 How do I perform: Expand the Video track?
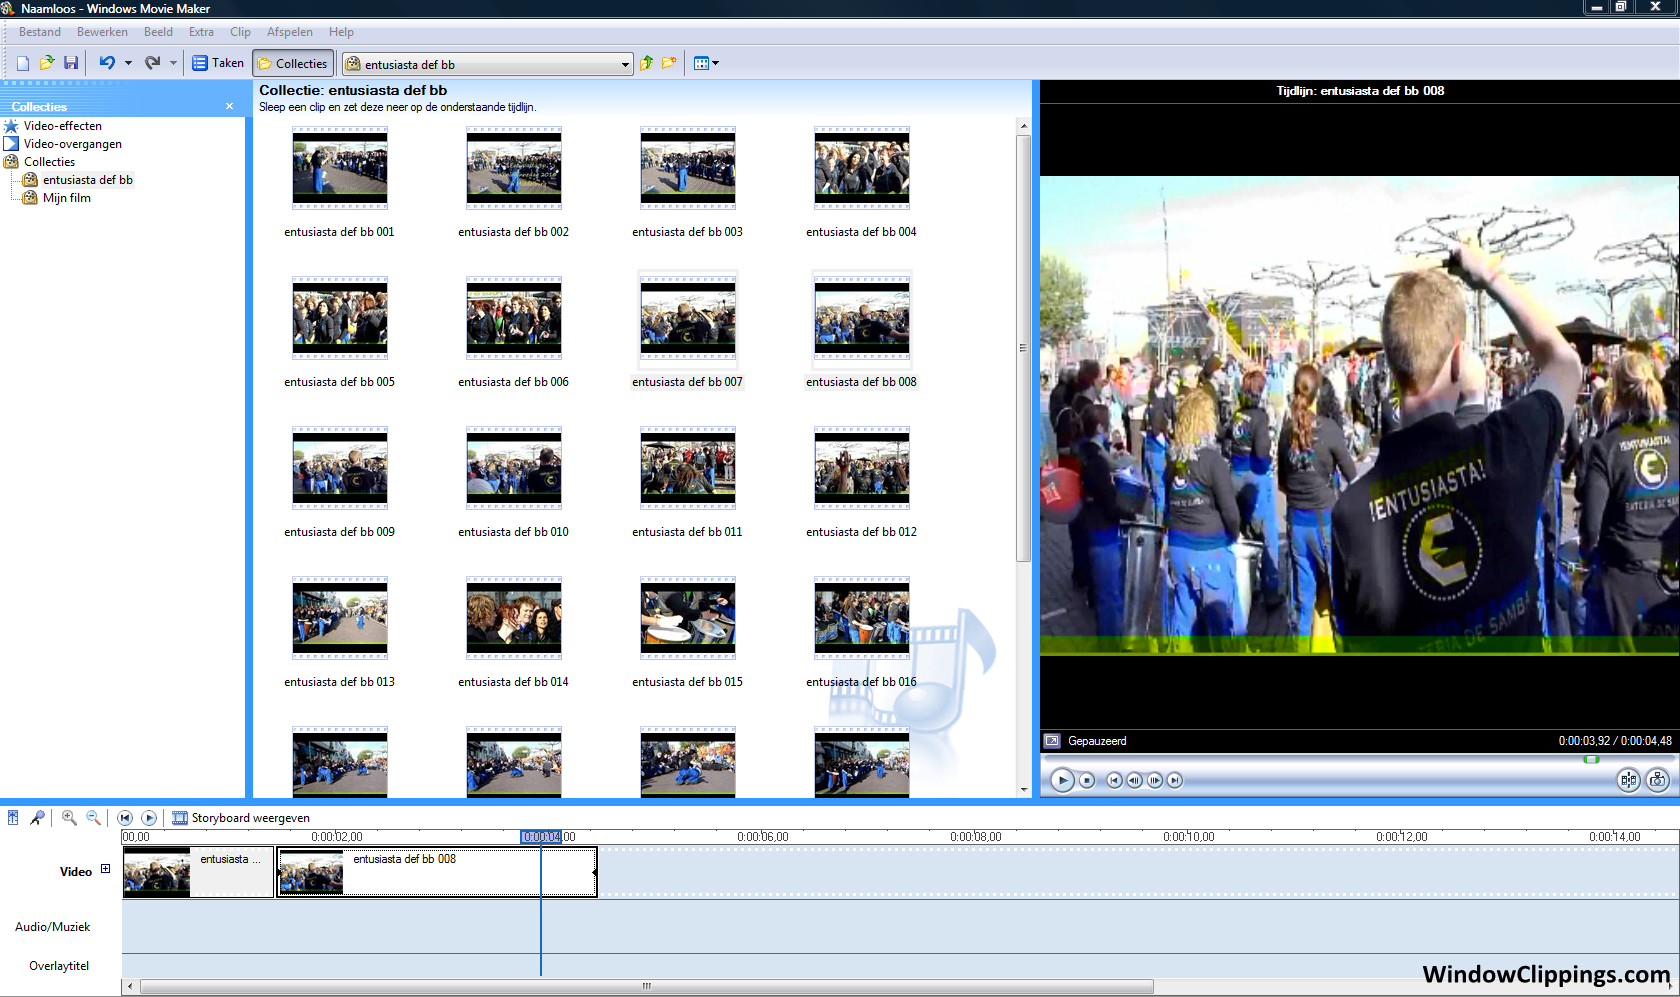pos(105,869)
